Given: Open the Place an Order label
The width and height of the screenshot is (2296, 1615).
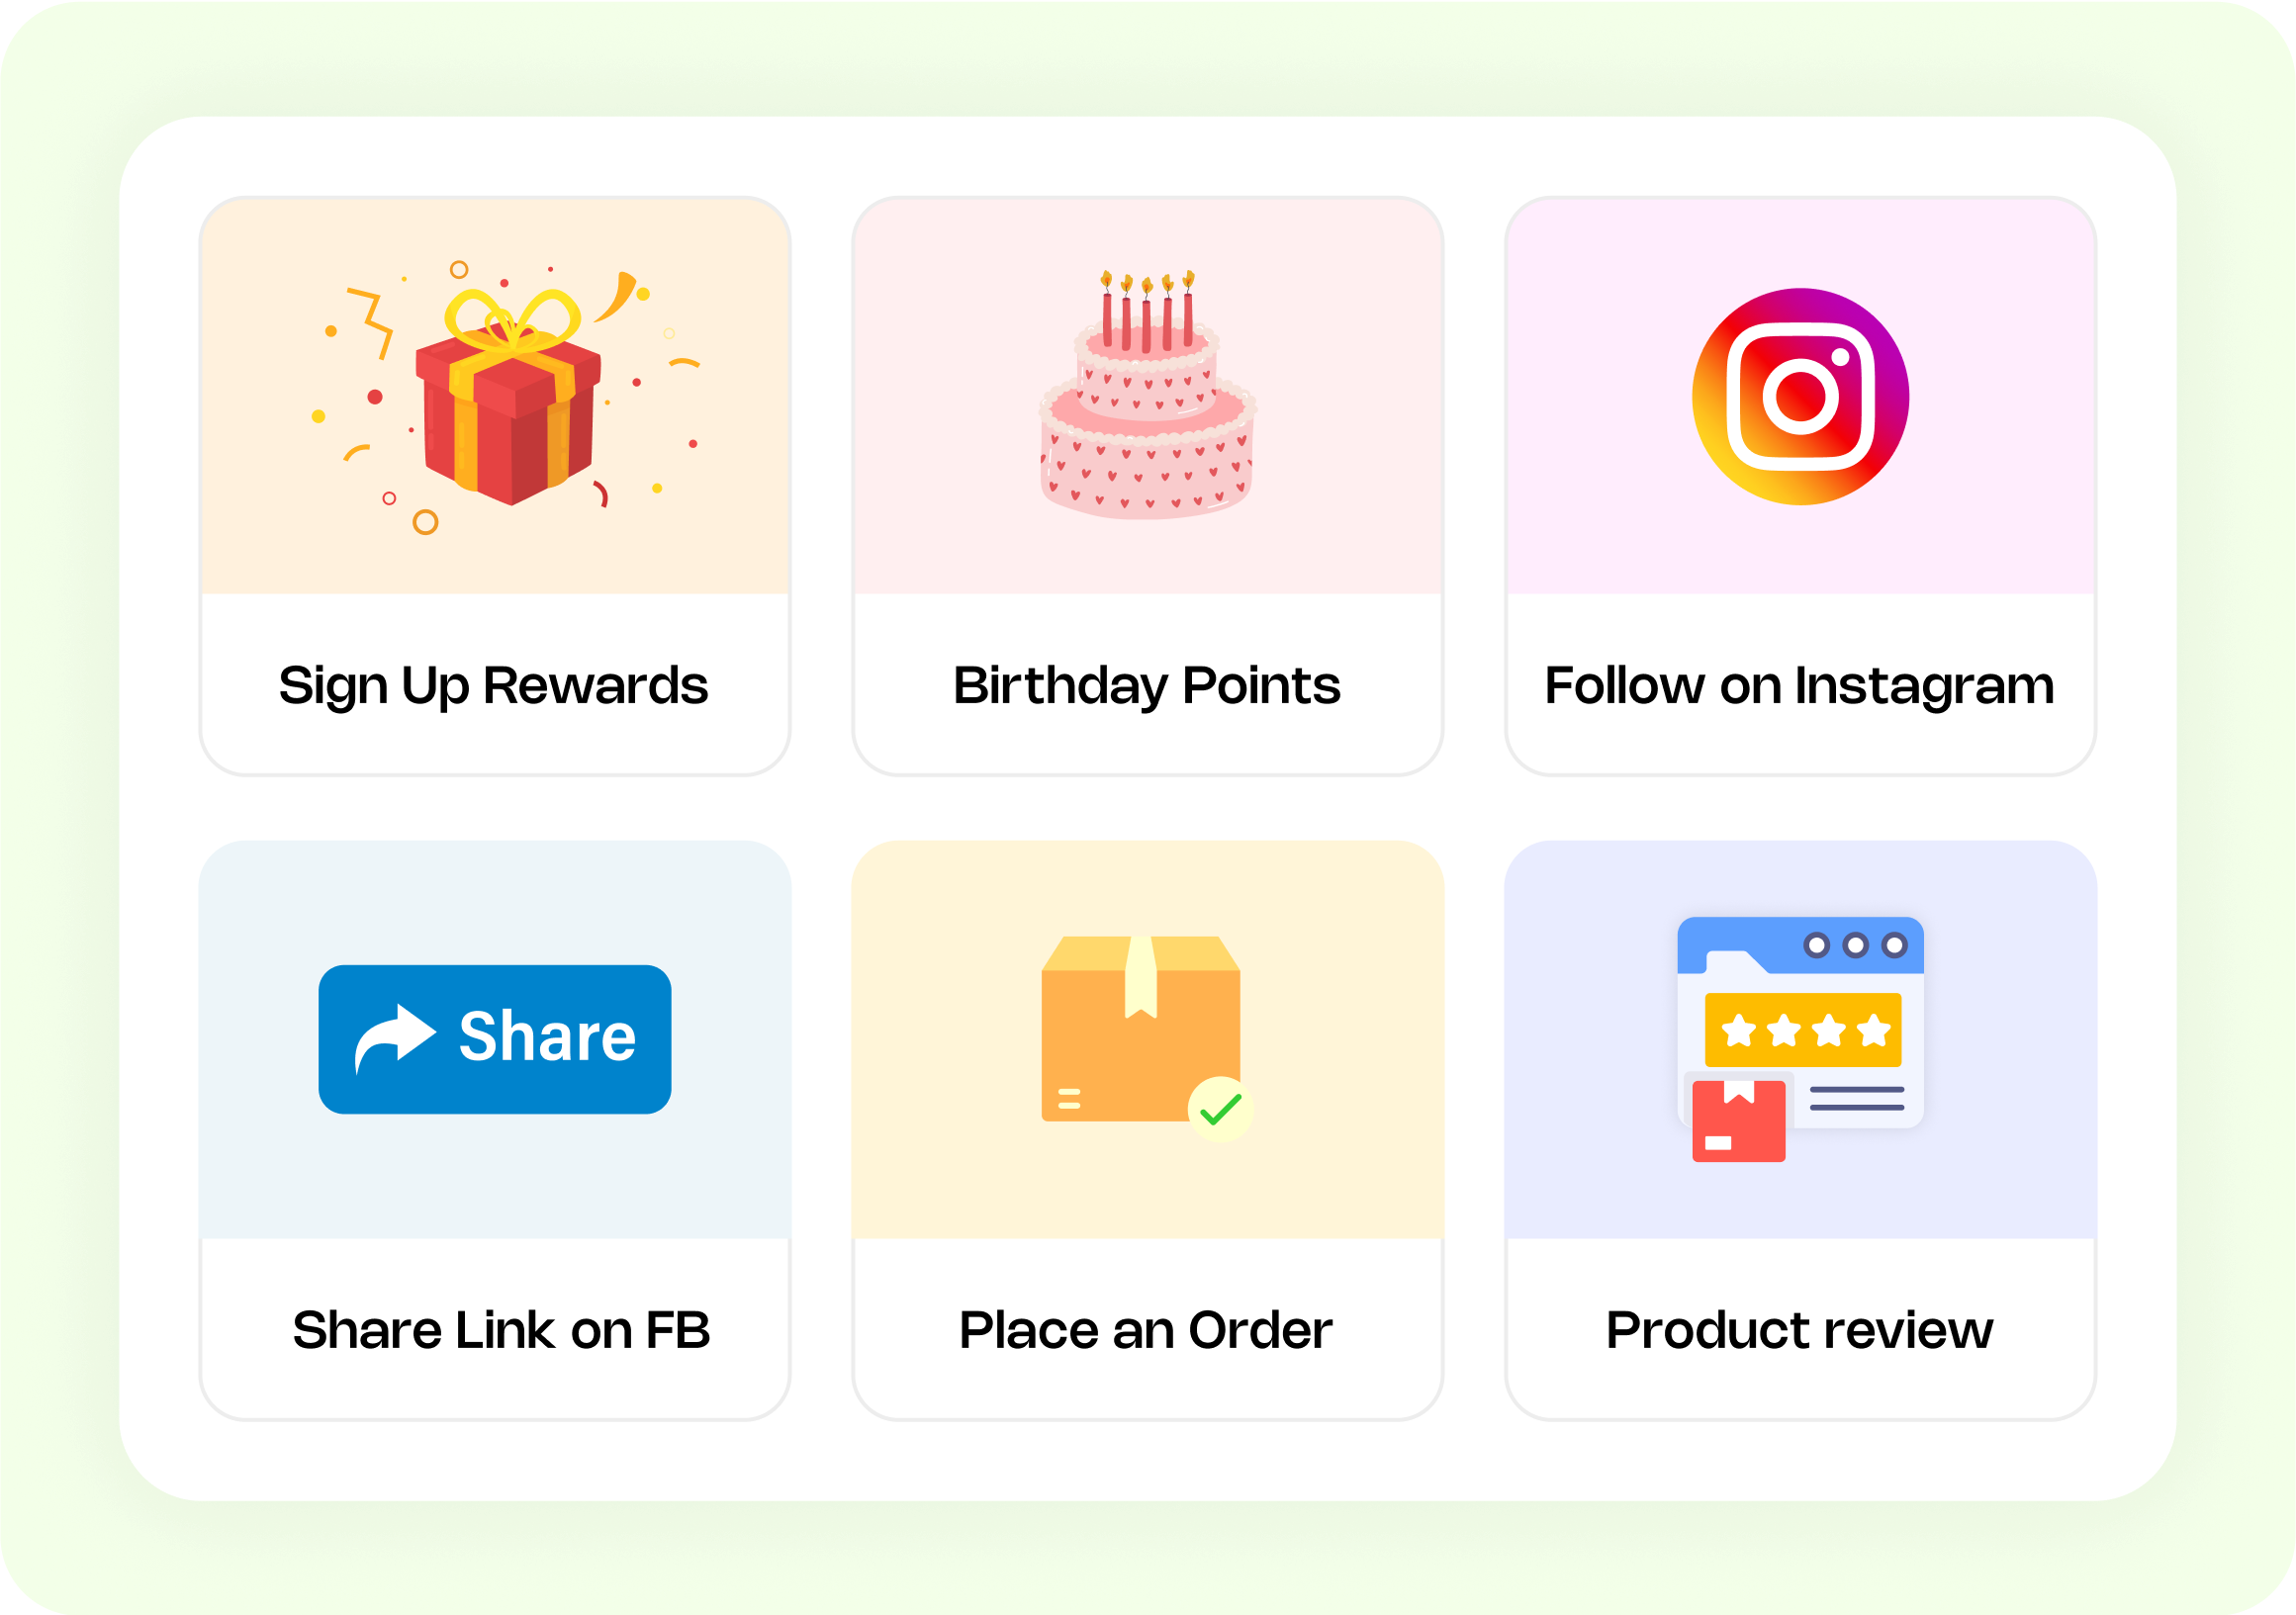Looking at the screenshot, I should pyautogui.click(x=1146, y=1330).
